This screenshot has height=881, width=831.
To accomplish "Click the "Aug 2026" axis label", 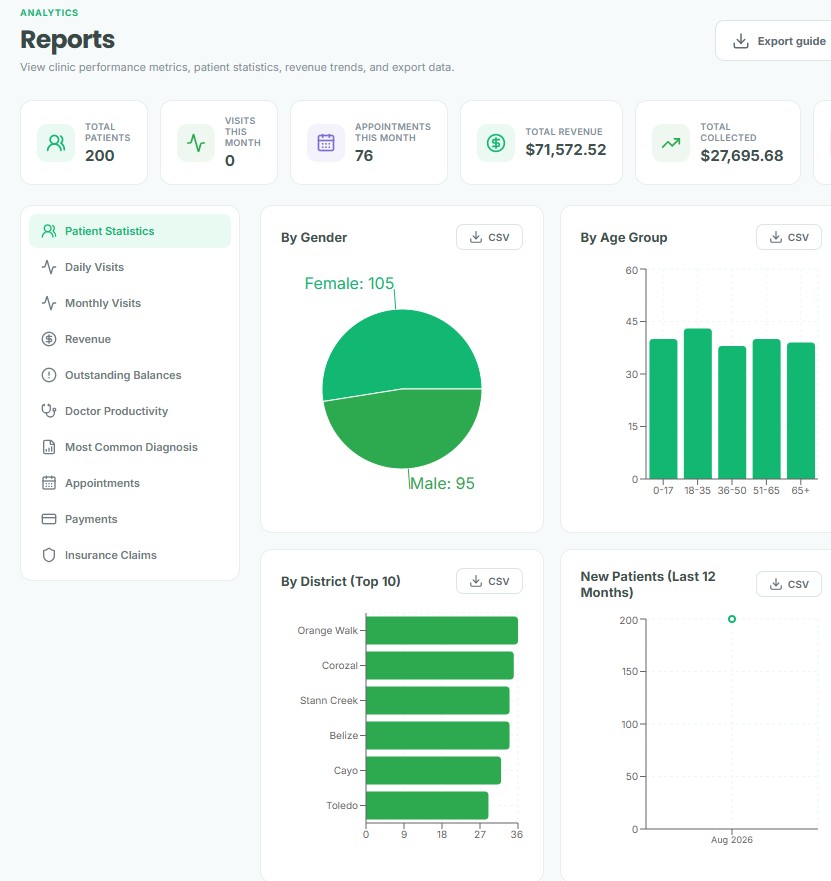I will (x=732, y=839).
